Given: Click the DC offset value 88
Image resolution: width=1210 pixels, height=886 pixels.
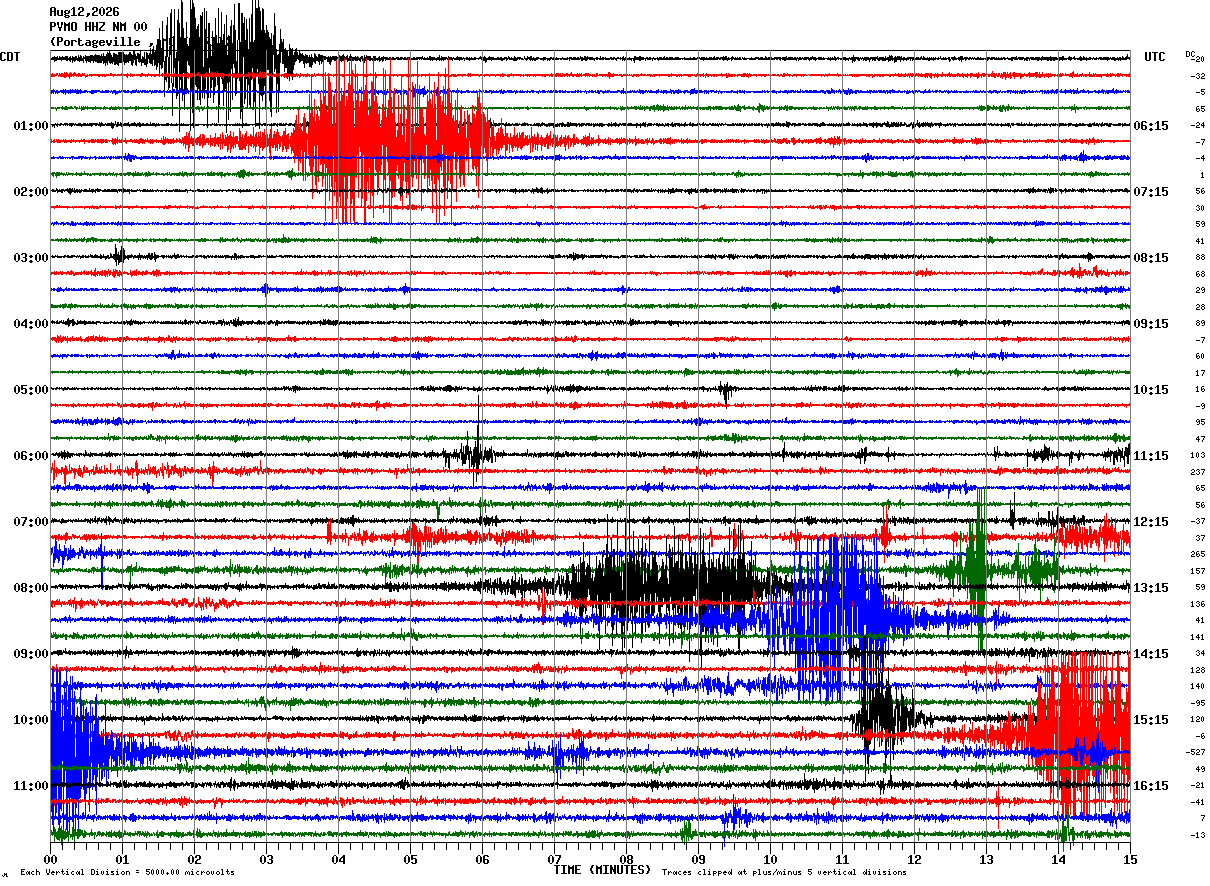Looking at the screenshot, I should click(1200, 257).
